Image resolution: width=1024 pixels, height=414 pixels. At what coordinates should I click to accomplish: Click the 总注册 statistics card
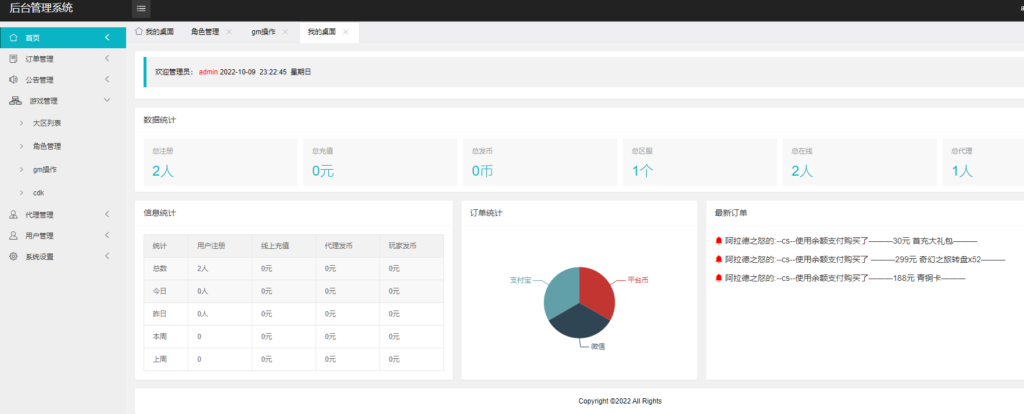tap(220, 162)
